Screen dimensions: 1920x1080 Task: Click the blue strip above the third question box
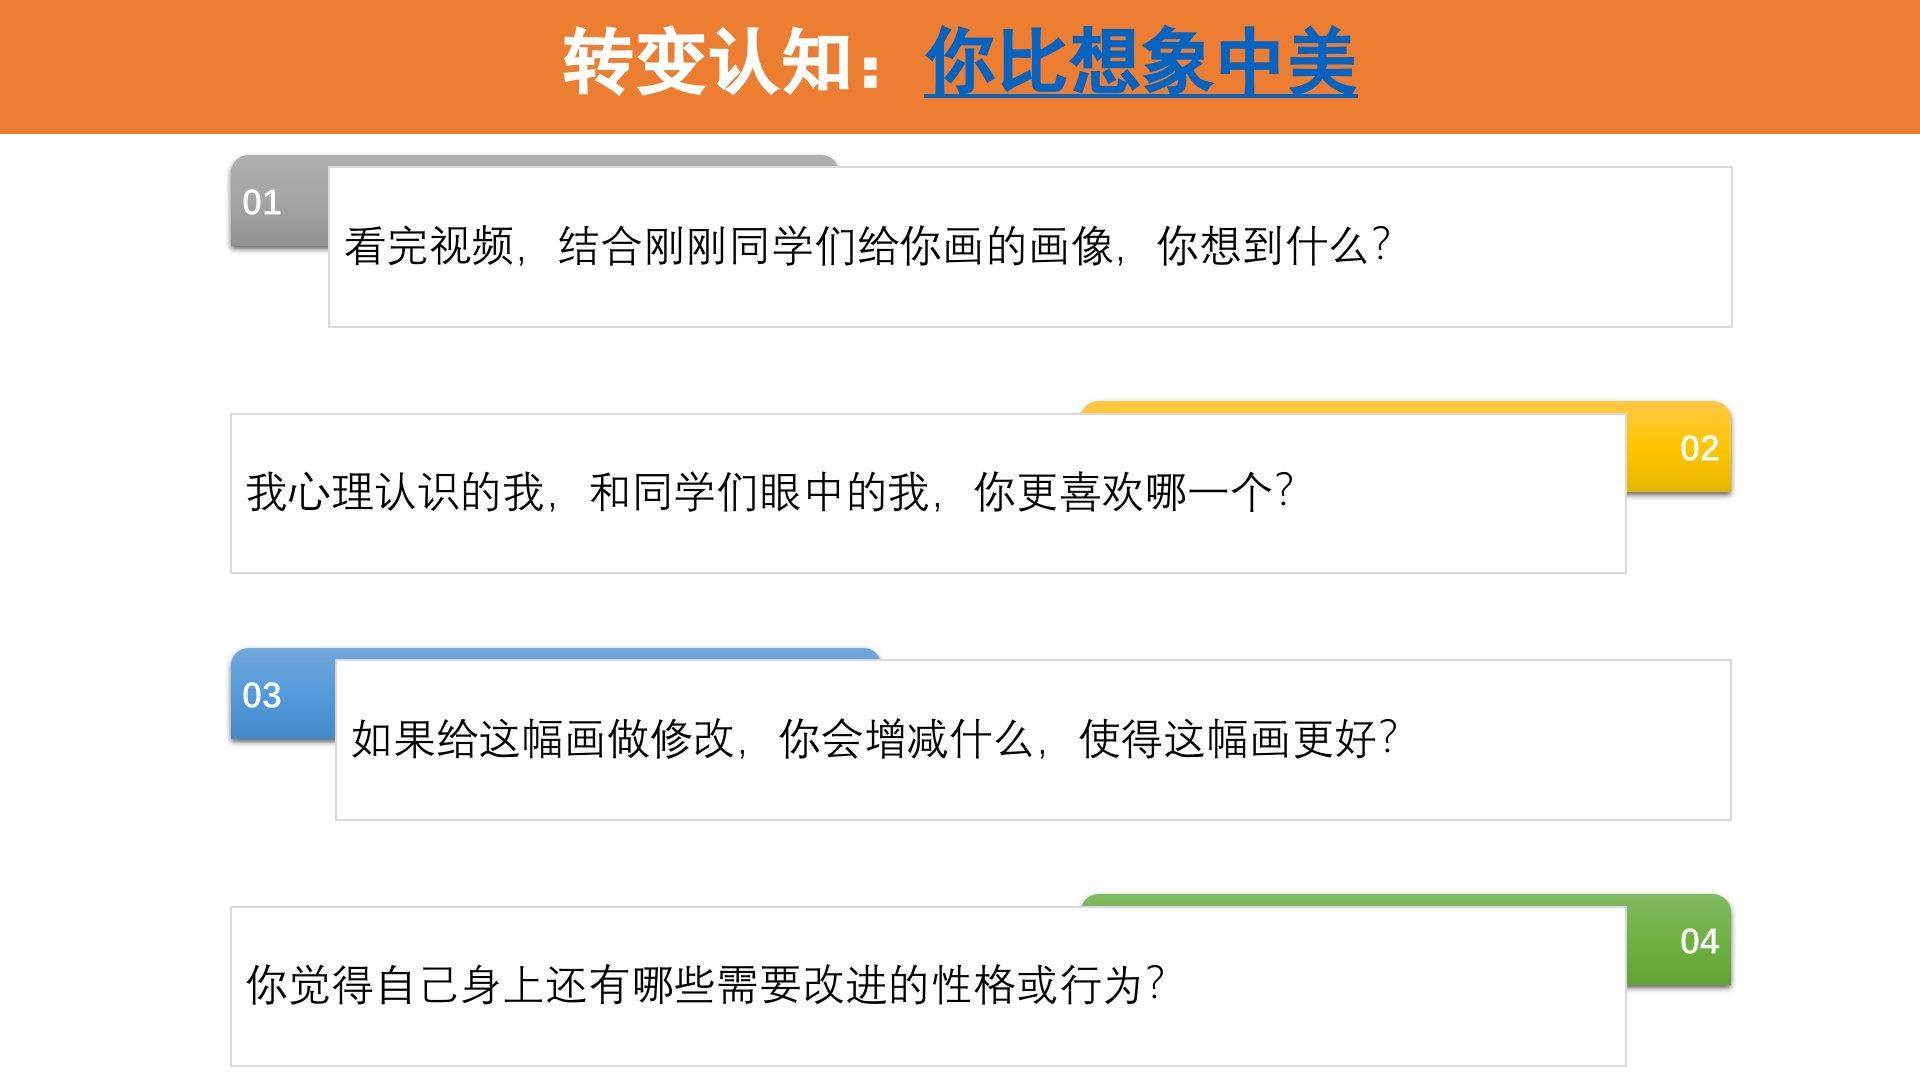click(x=600, y=654)
